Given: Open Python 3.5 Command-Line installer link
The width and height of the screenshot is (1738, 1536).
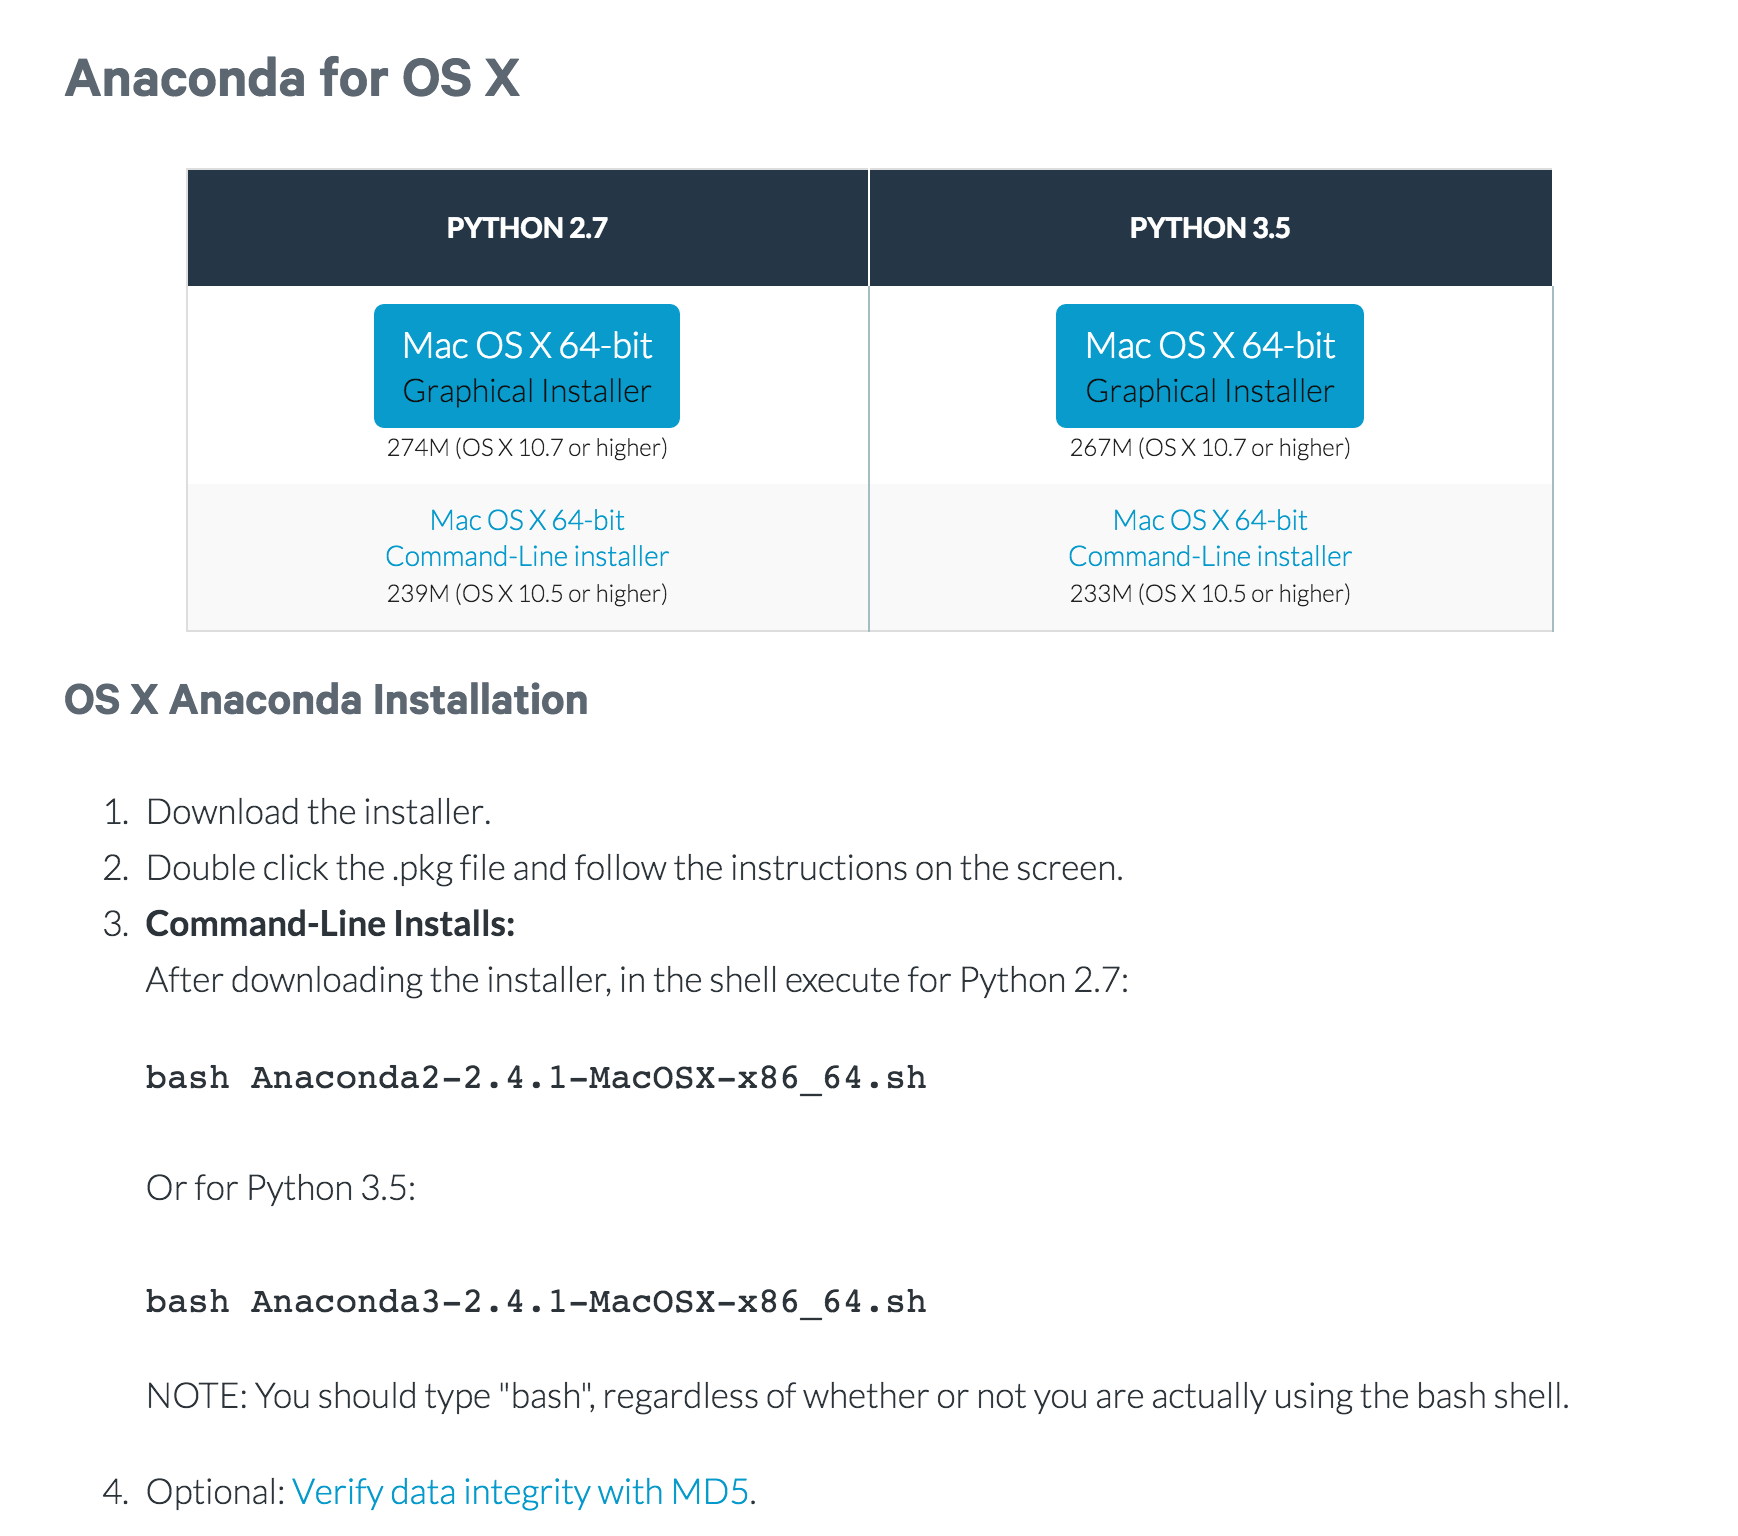Looking at the screenshot, I should tap(1210, 538).
